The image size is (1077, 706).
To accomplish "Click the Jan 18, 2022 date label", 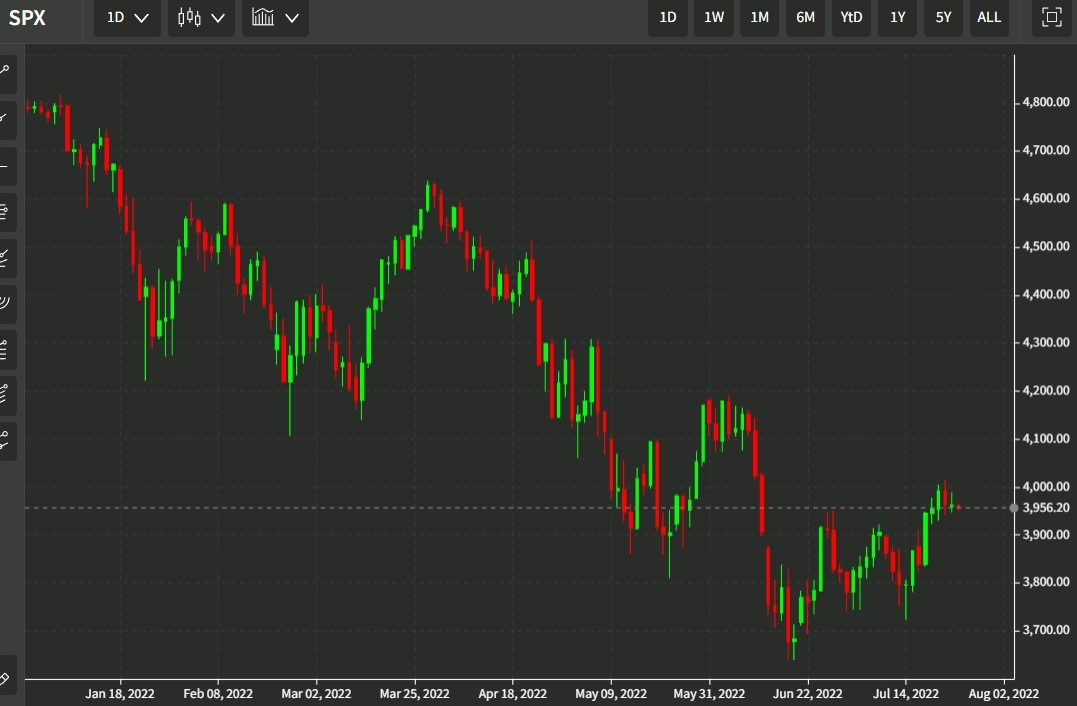I will [x=120, y=694].
